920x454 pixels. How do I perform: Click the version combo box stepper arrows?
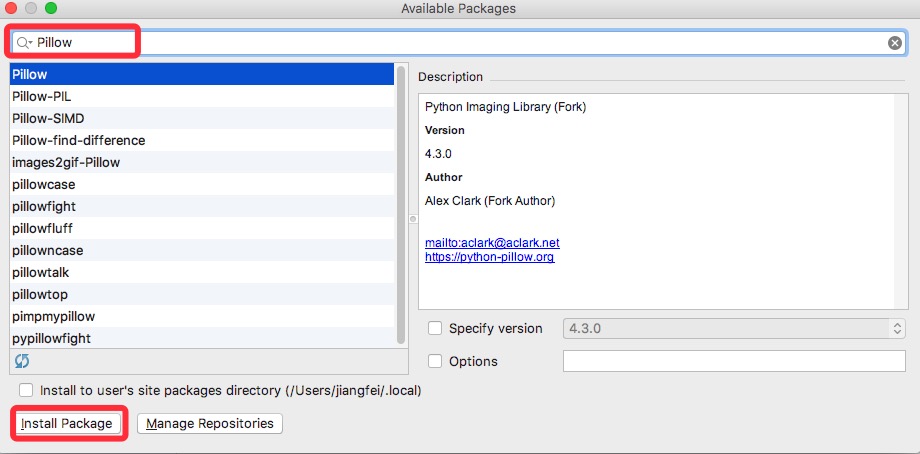pyautogui.click(x=897, y=328)
